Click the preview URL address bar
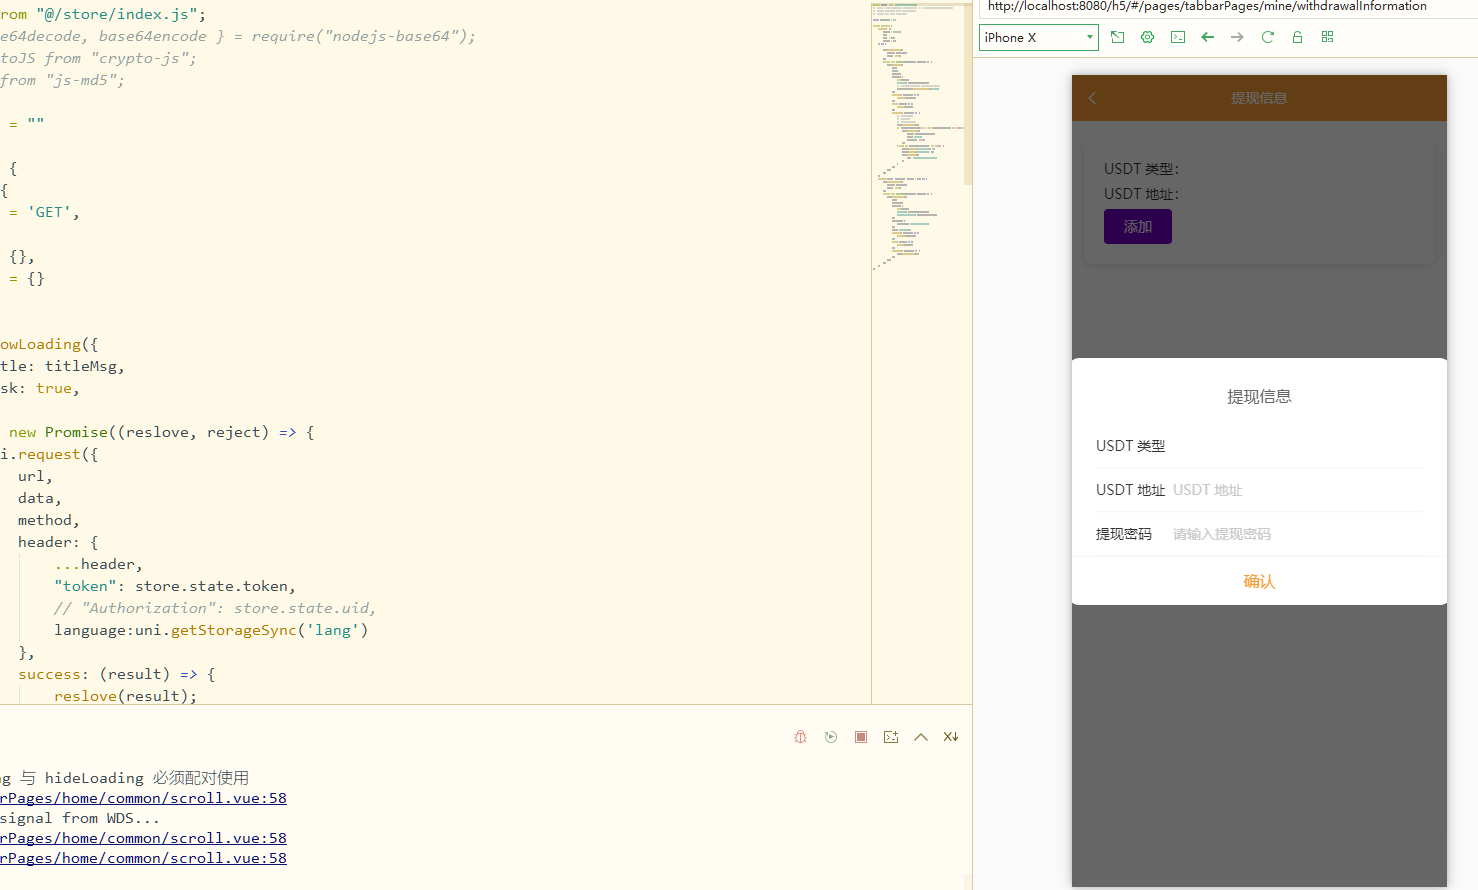Viewport: 1478px width, 890px height. 1220,7
